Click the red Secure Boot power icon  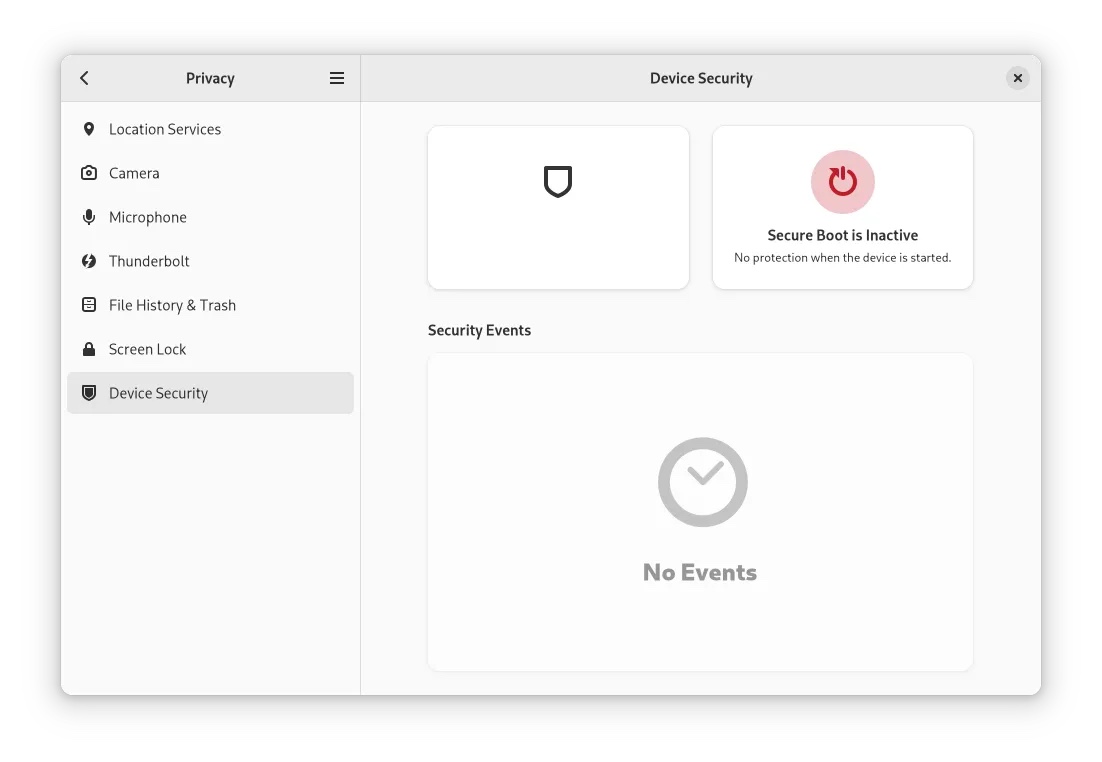[x=842, y=182]
